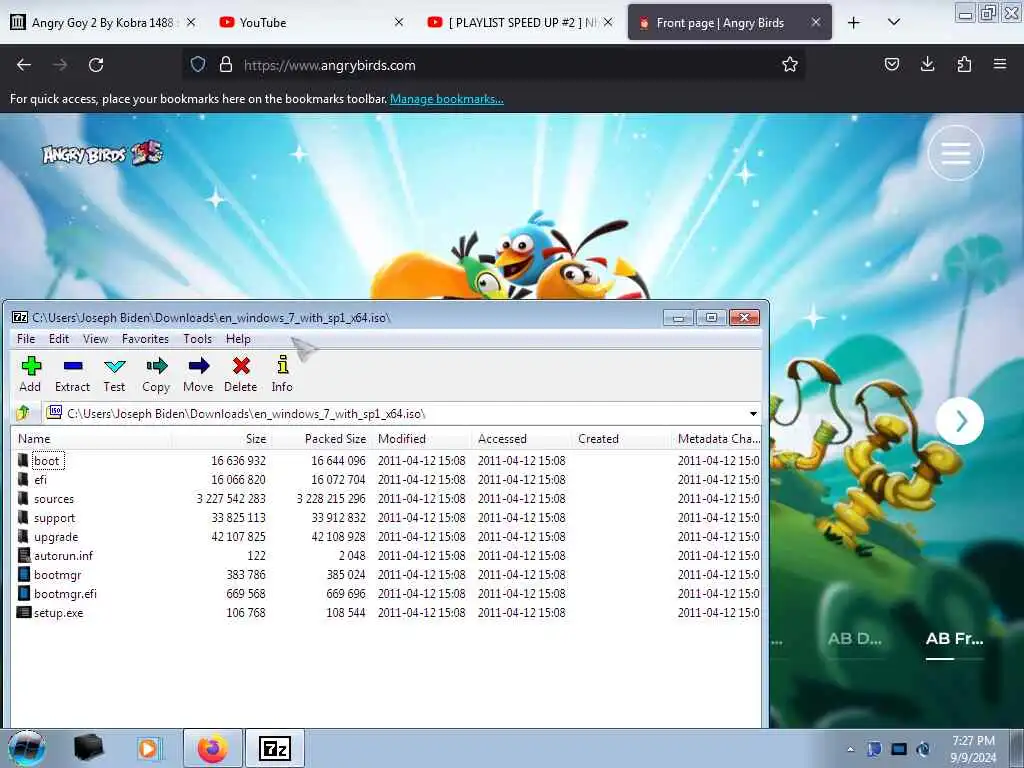Click the taskbar clock showing 7:27 PM
The height and width of the screenshot is (768, 1024).
pyautogui.click(x=973, y=749)
